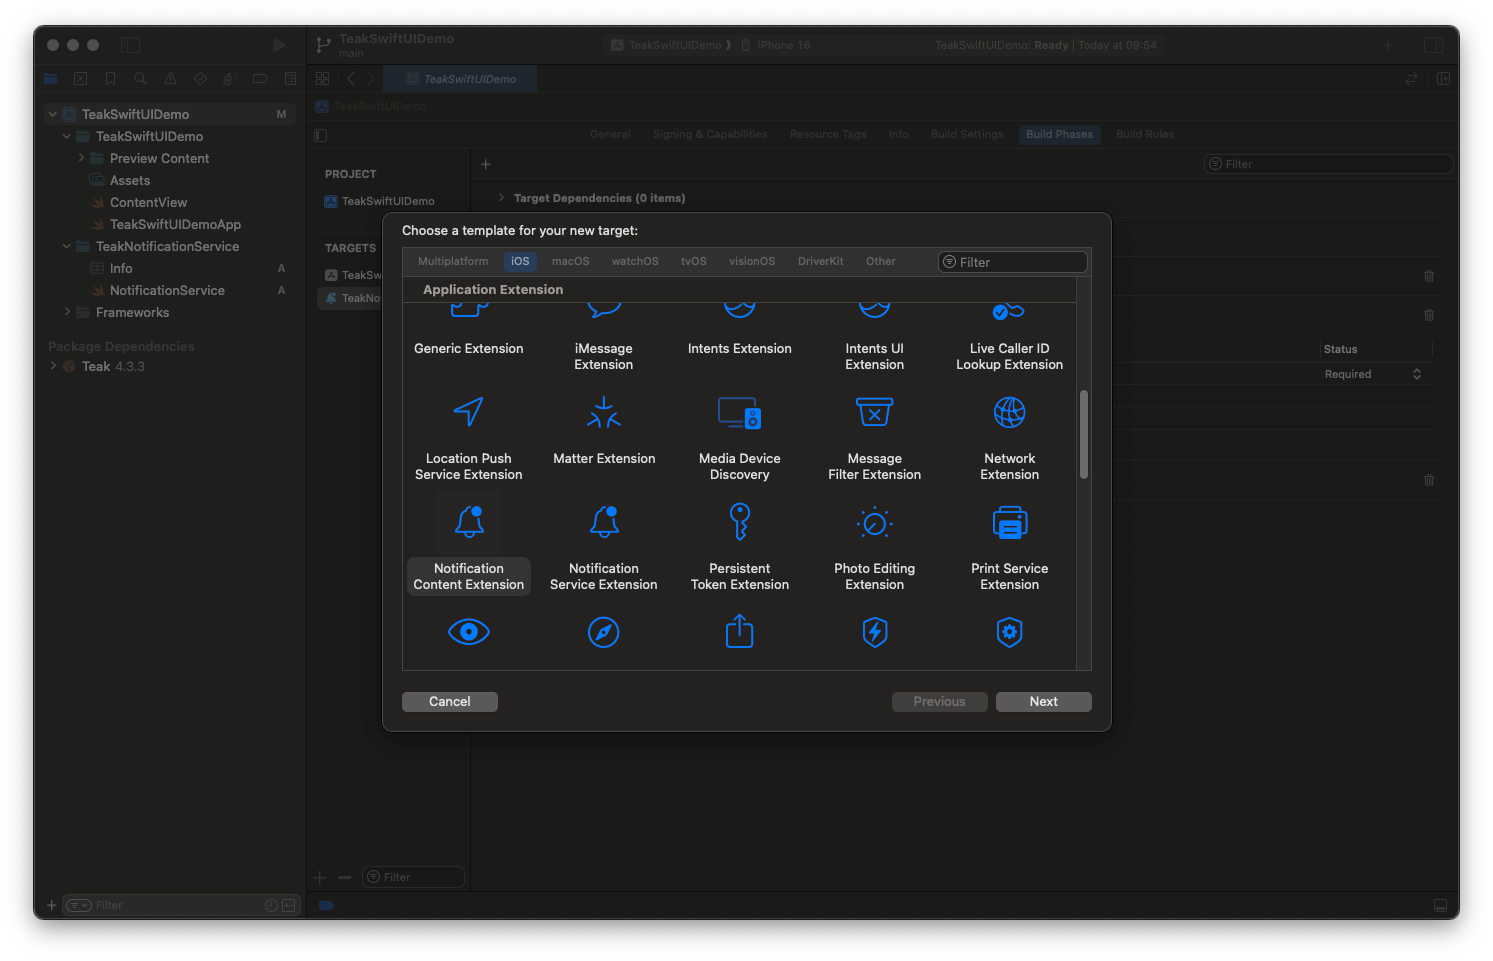Screen dimensions: 1493x961
Task: Open the bookmark navigator icon
Action: (111, 79)
